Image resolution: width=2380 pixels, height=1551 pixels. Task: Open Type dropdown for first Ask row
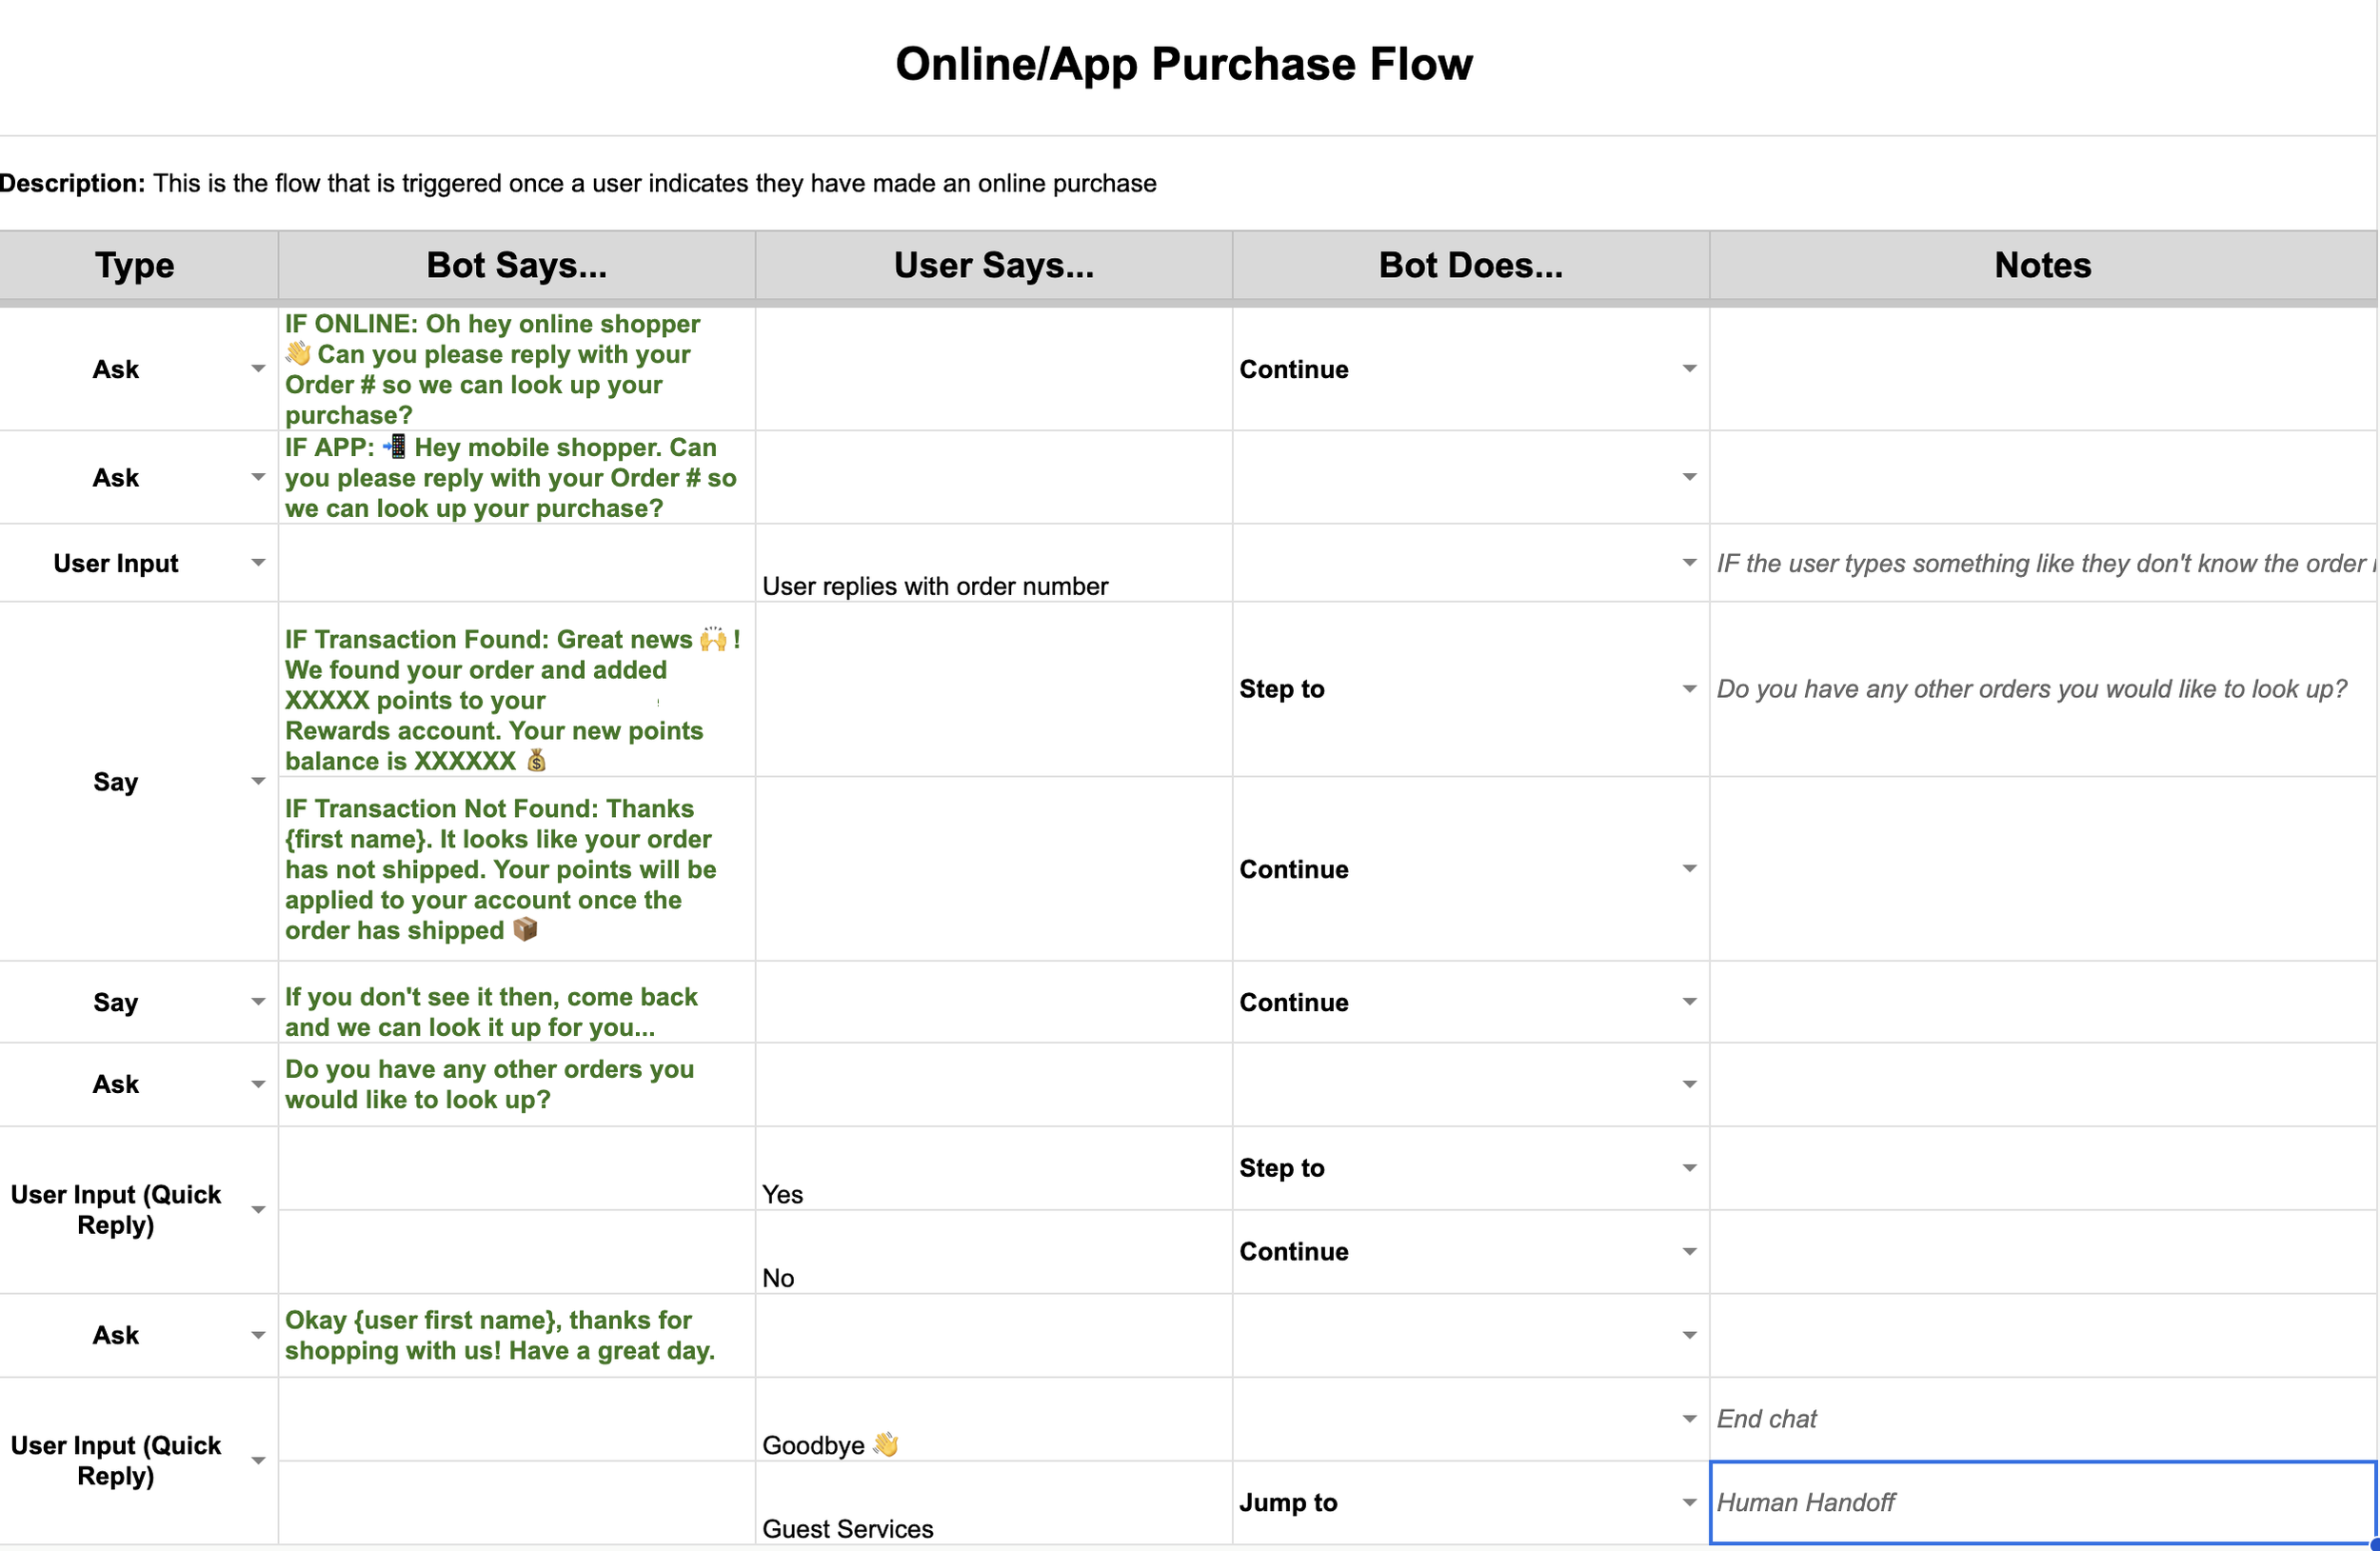258,369
